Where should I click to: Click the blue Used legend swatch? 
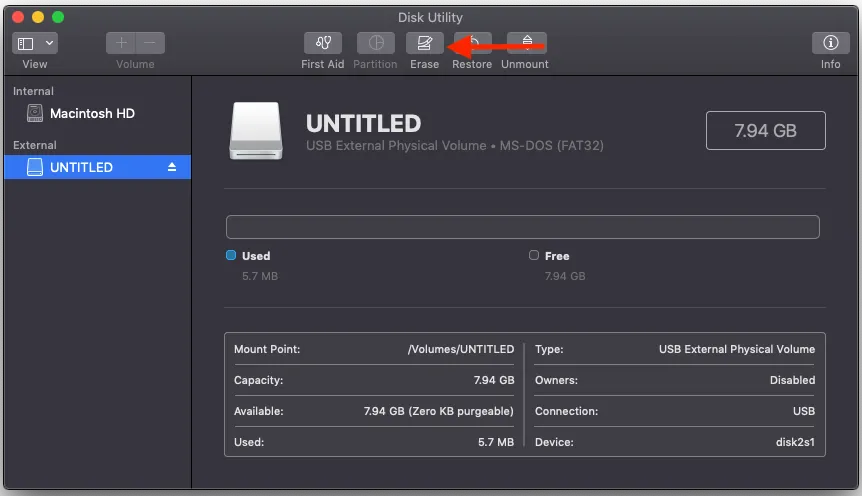(x=231, y=255)
